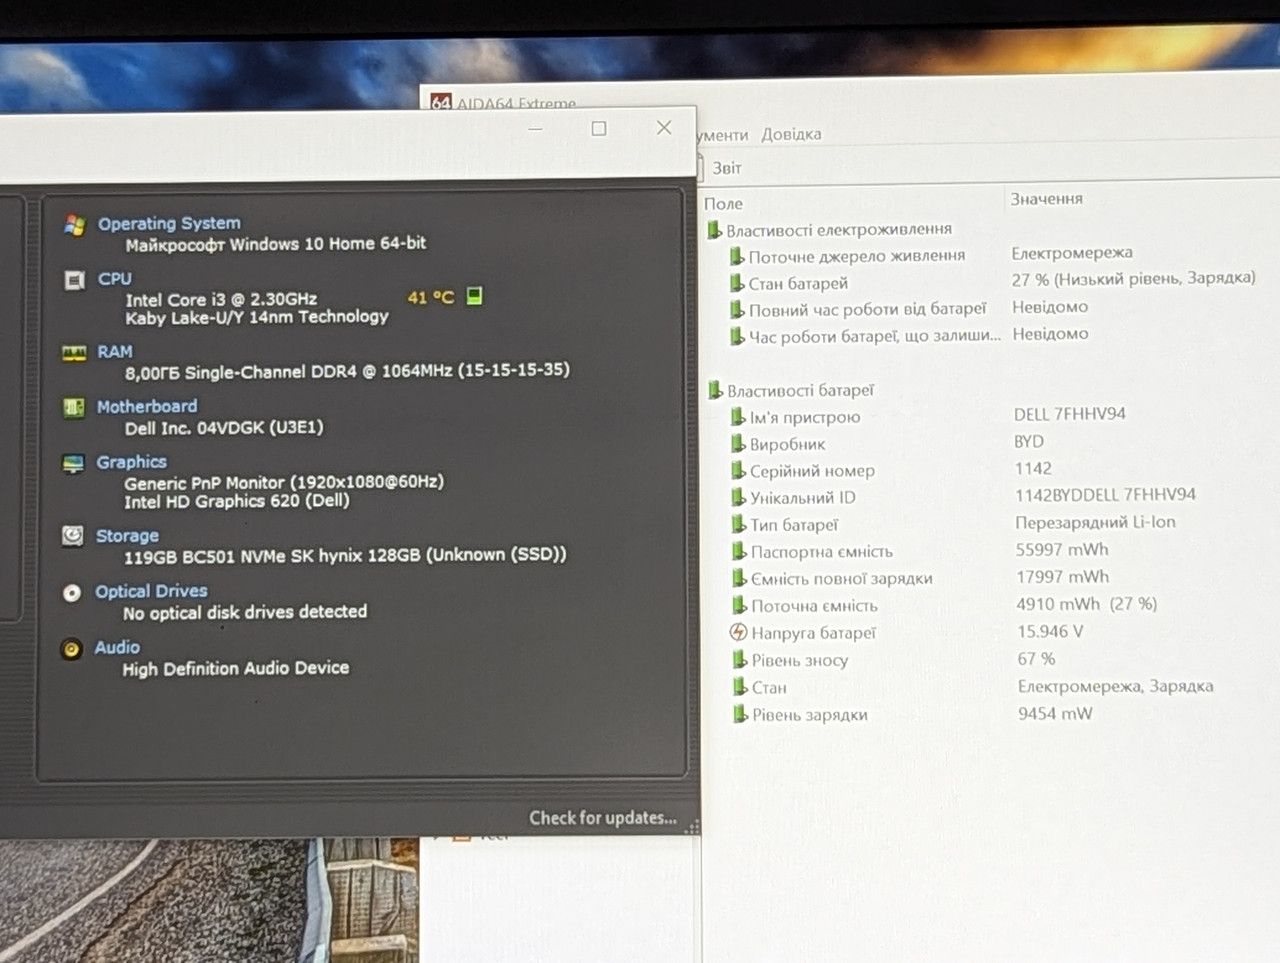Click the battery icon beside Властивості електроживлення

click(714, 230)
